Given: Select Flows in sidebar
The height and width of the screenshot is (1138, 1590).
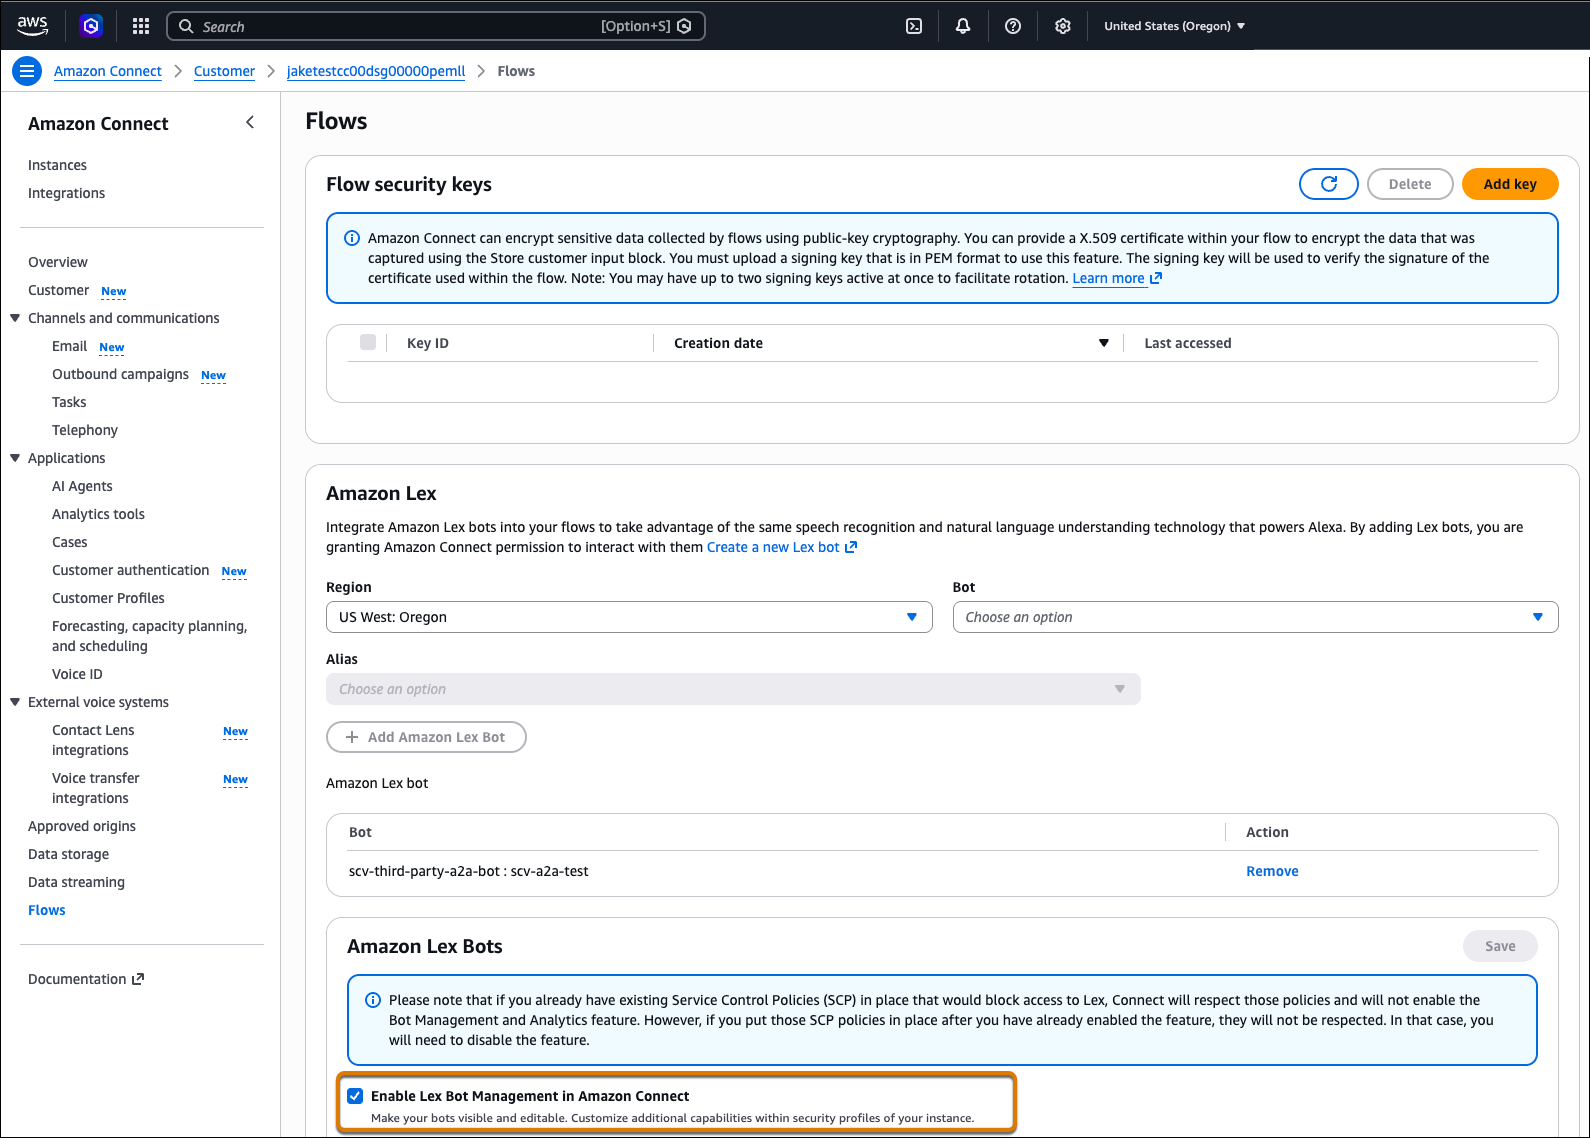Looking at the screenshot, I should click(46, 910).
